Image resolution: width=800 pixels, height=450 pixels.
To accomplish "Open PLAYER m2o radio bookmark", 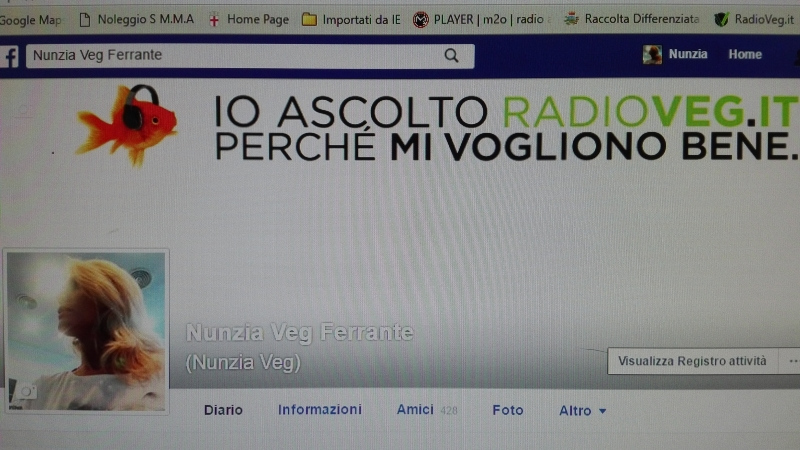I will pyautogui.click(x=481, y=19).
